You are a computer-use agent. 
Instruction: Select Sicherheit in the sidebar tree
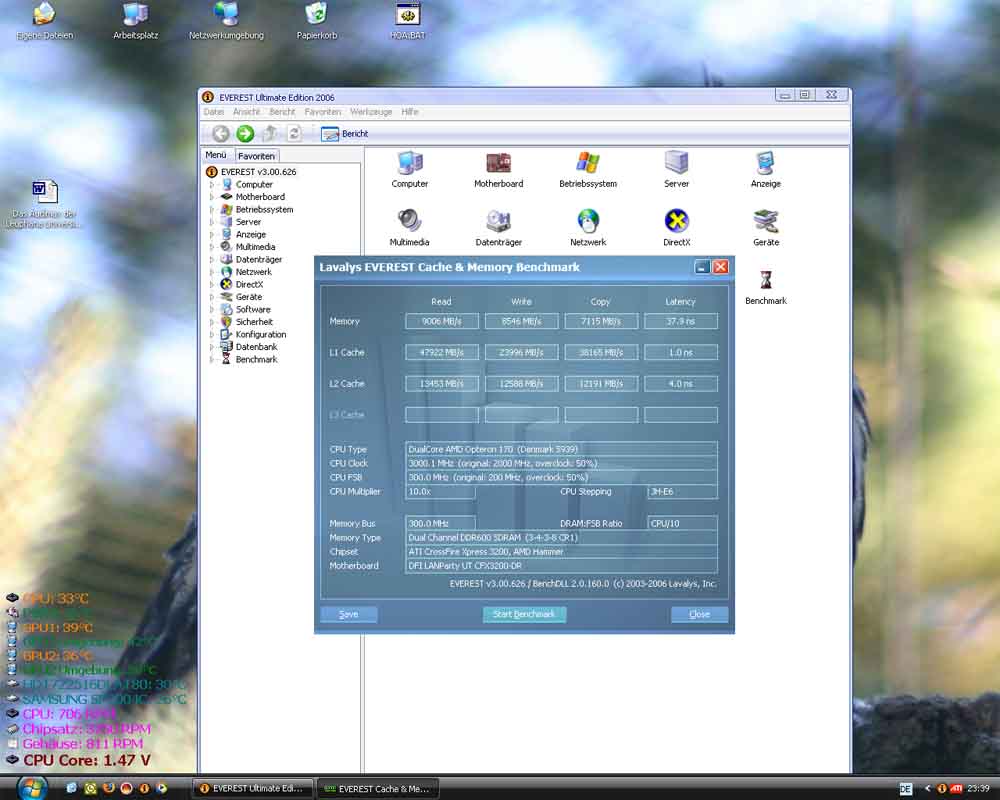point(254,322)
